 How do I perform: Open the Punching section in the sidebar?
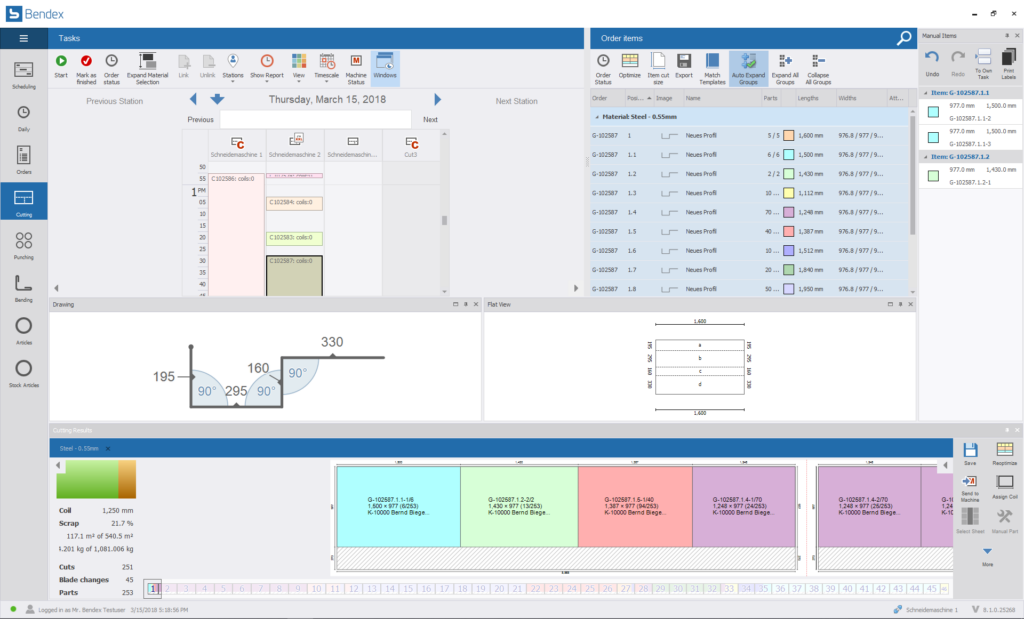pyautogui.click(x=22, y=243)
